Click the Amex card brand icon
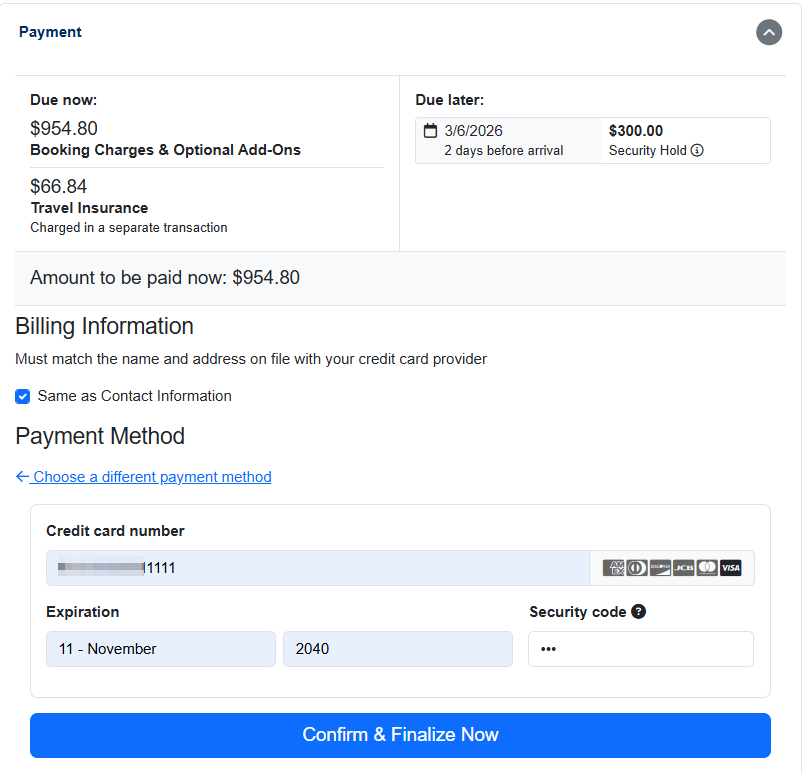This screenshot has height=773, width=804. click(613, 567)
